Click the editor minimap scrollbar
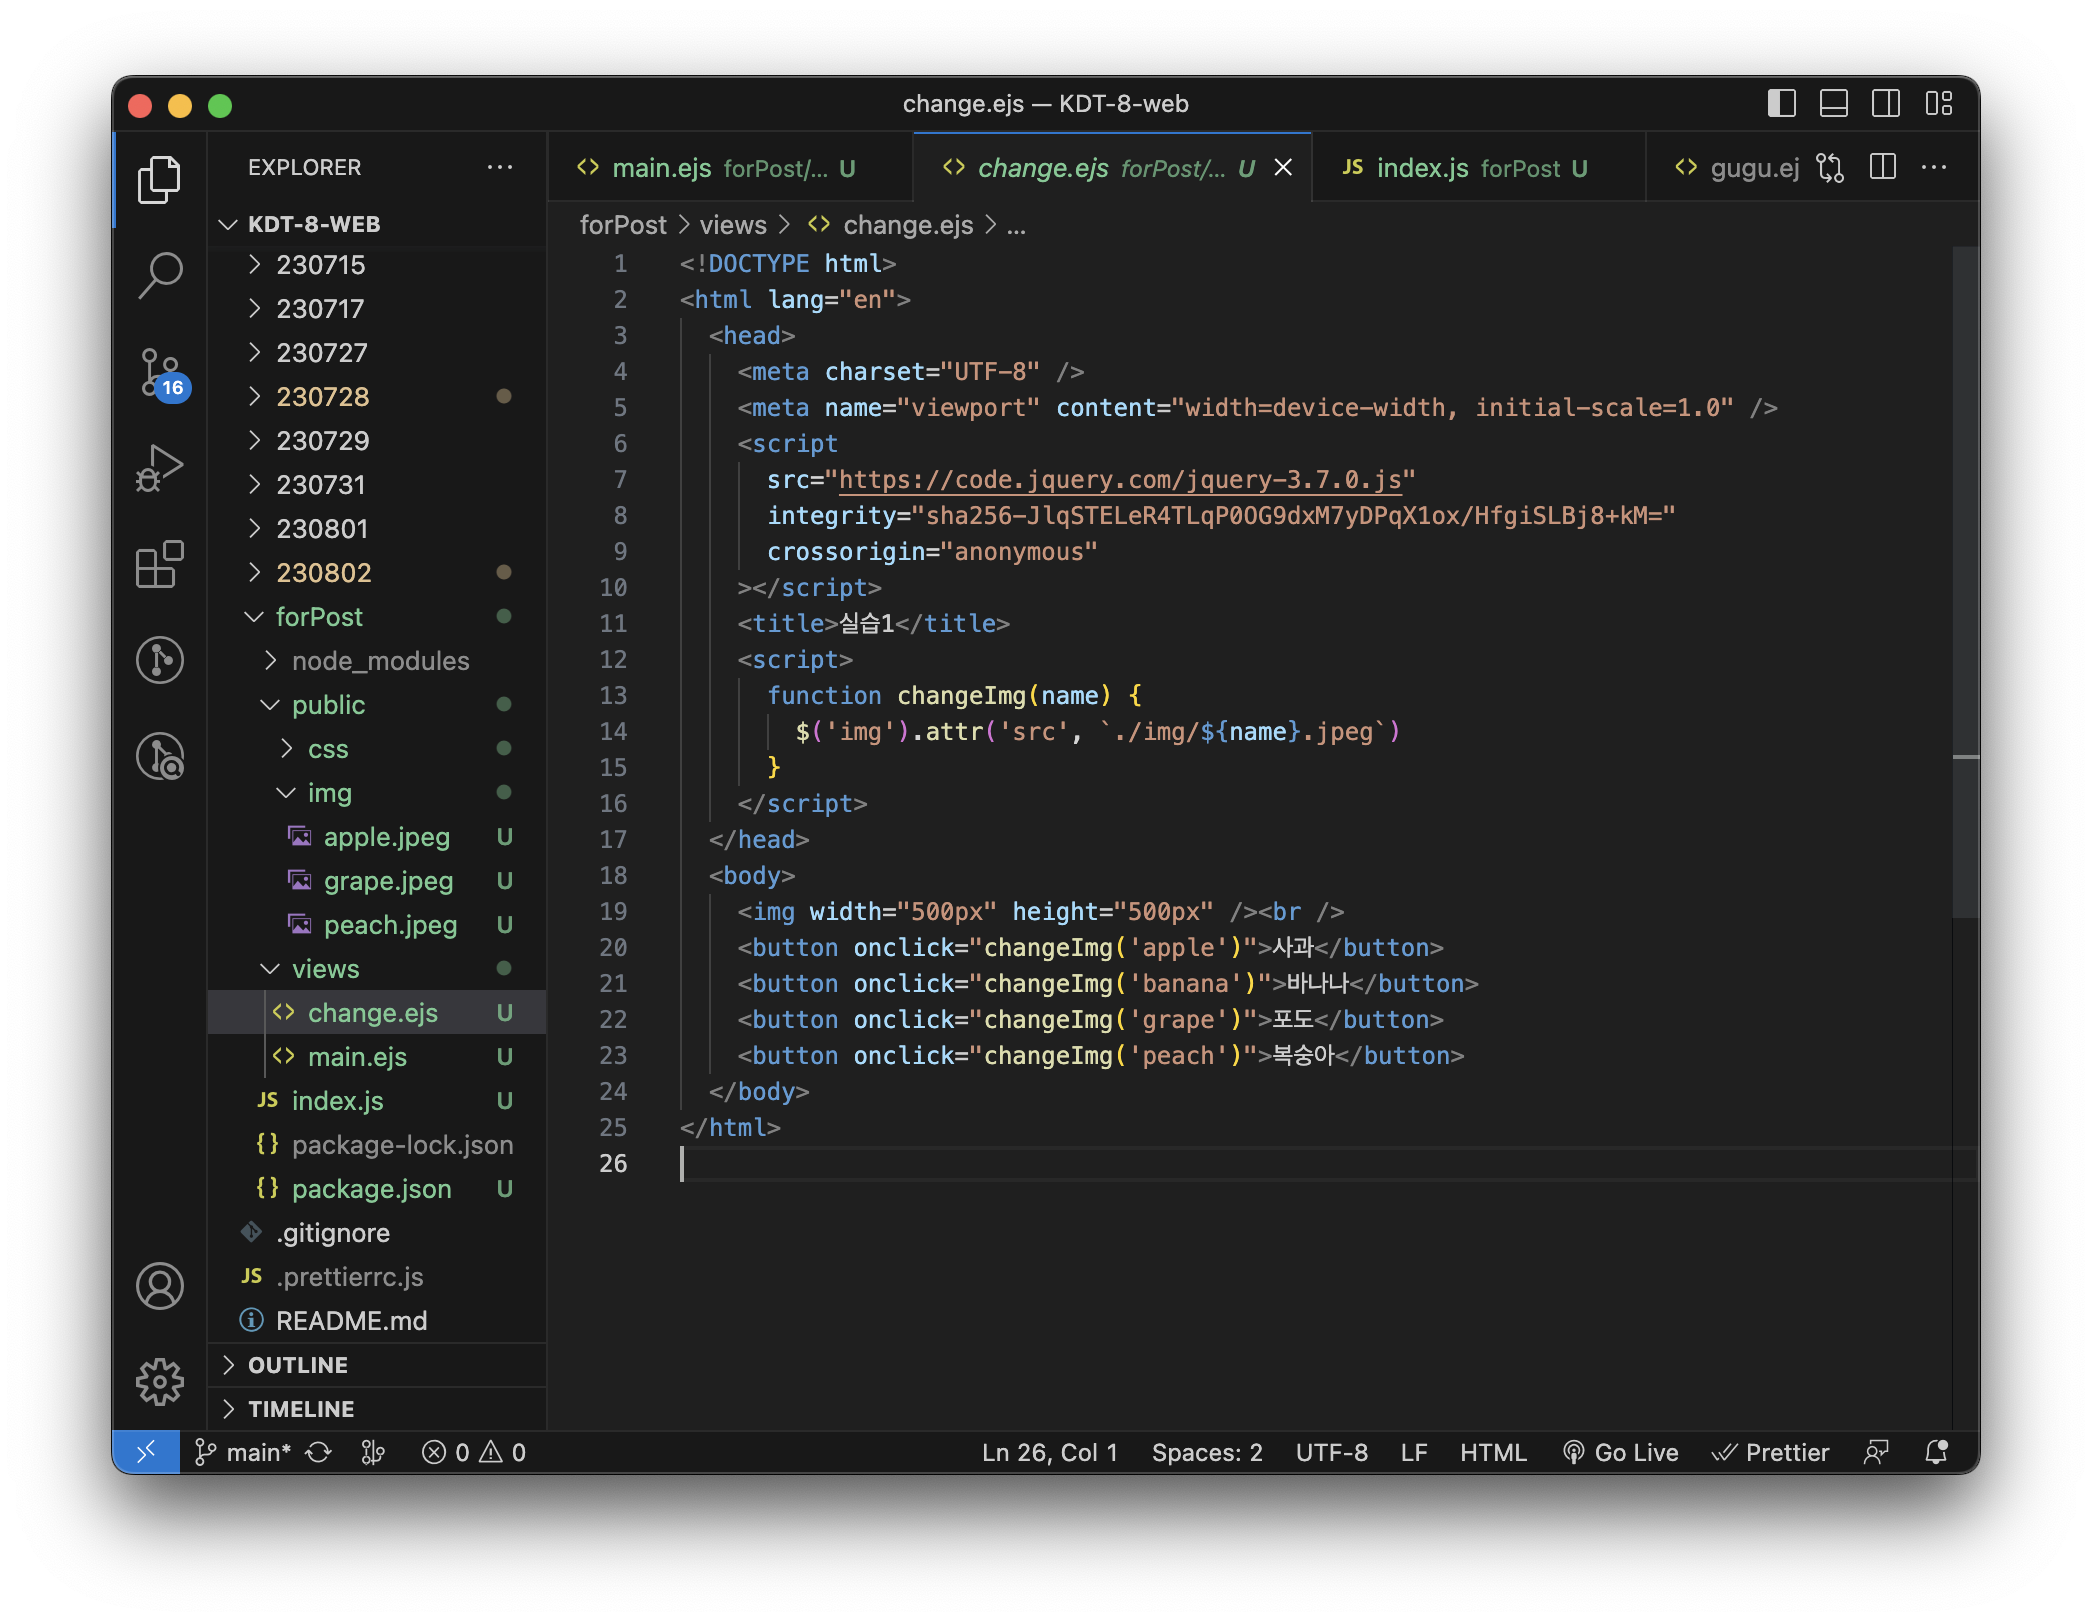Screen dimensions: 2092x1622 (x=1965, y=582)
